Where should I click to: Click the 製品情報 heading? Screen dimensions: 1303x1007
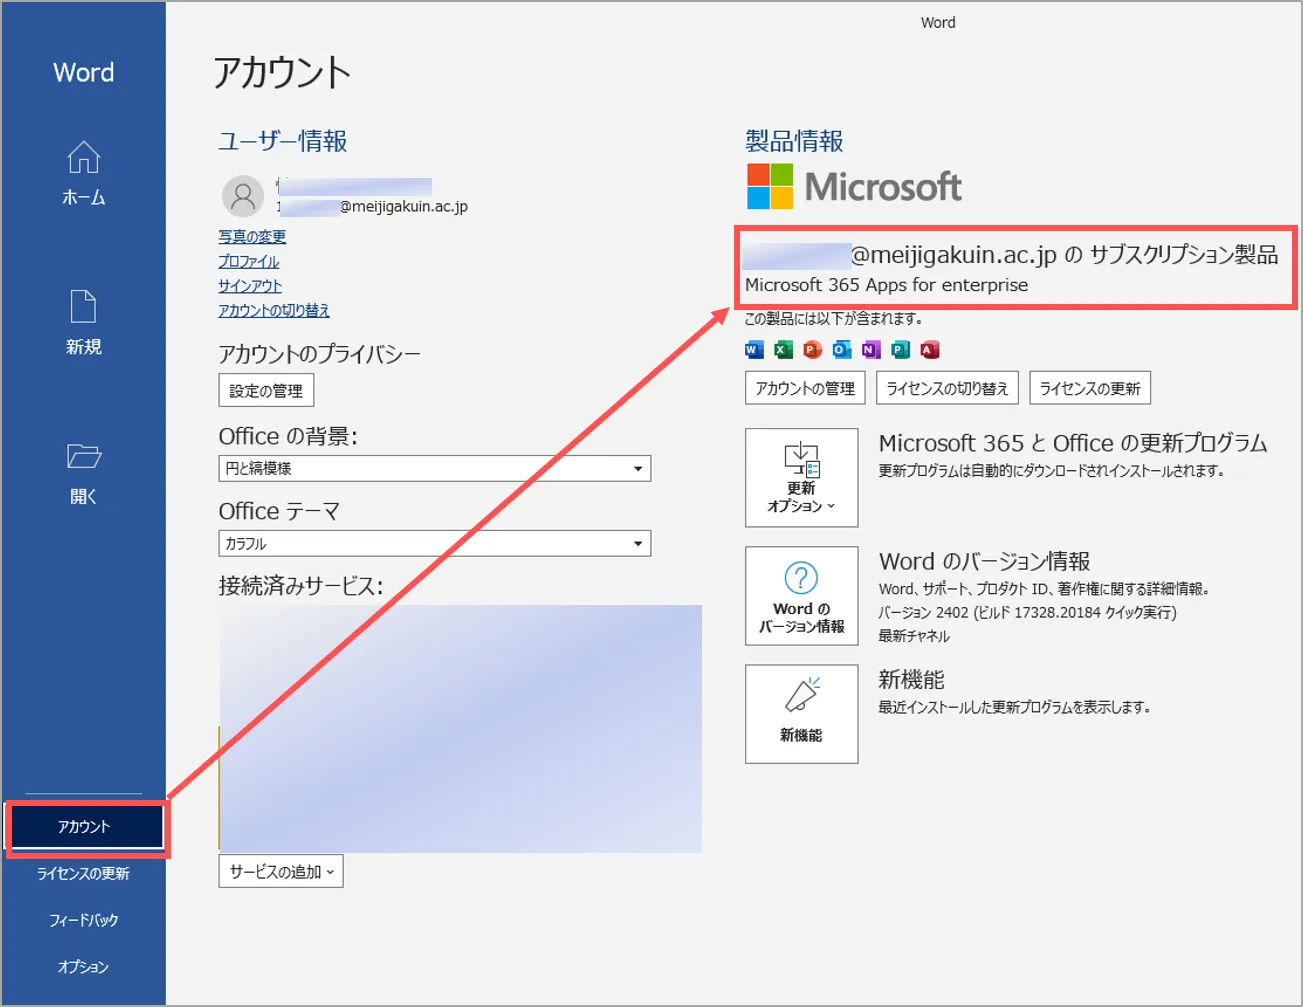coord(794,141)
